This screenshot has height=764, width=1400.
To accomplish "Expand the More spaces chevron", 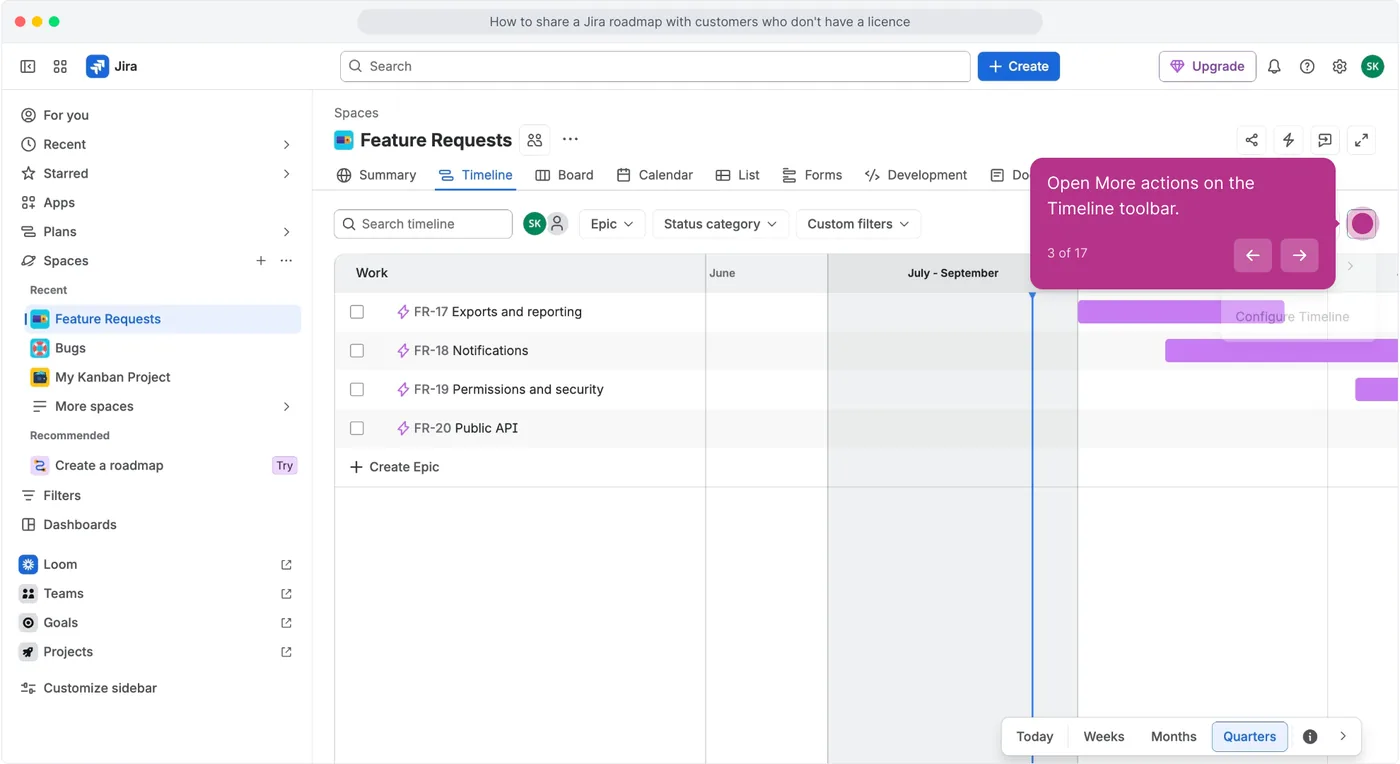I will (x=286, y=407).
